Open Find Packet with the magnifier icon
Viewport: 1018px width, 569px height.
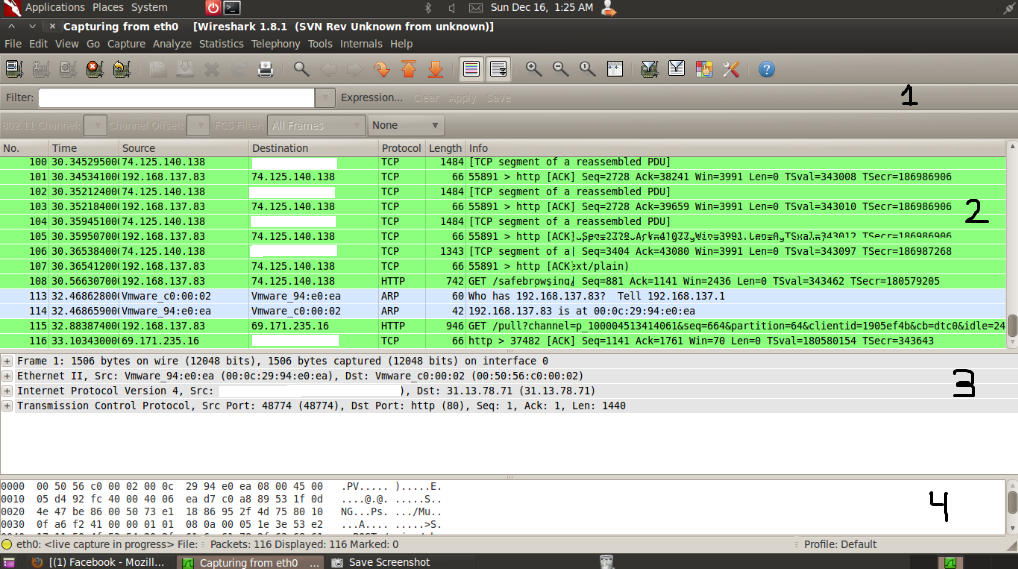pyautogui.click(x=301, y=69)
